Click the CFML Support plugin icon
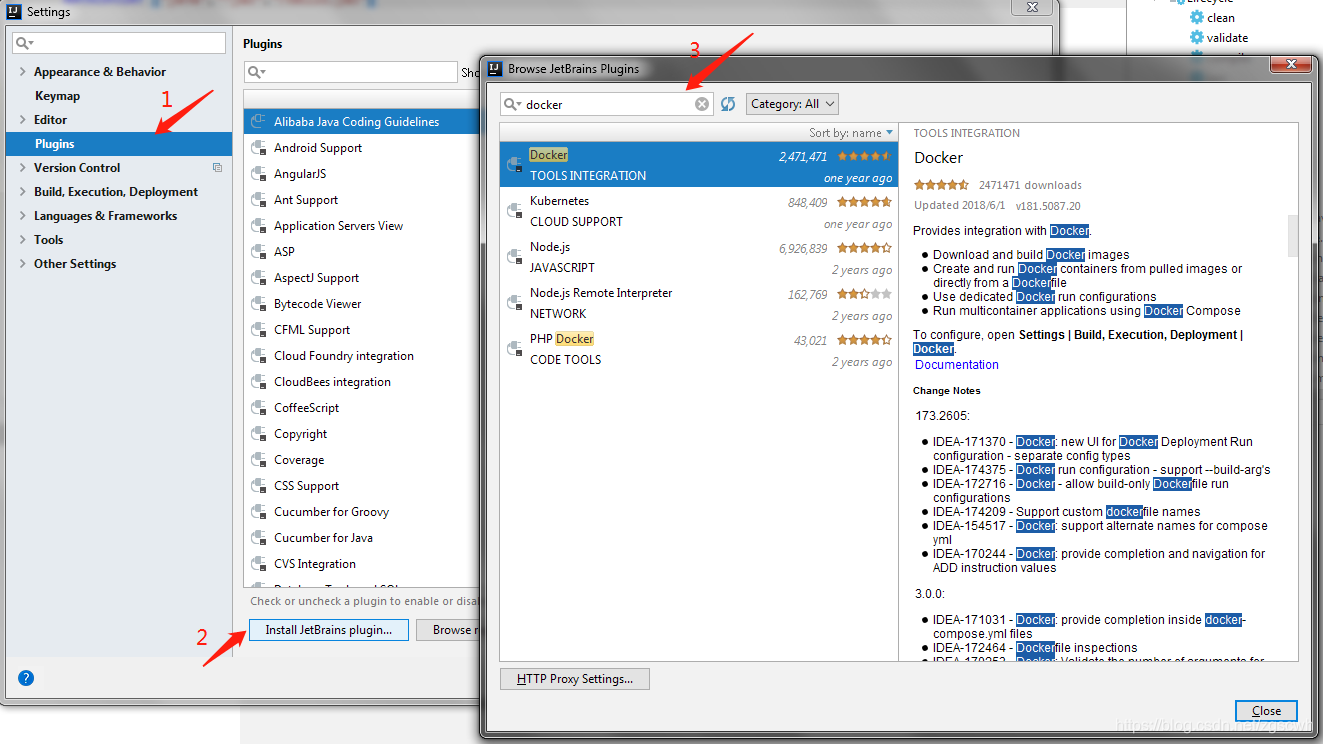This screenshot has height=744, width=1323. click(258, 330)
